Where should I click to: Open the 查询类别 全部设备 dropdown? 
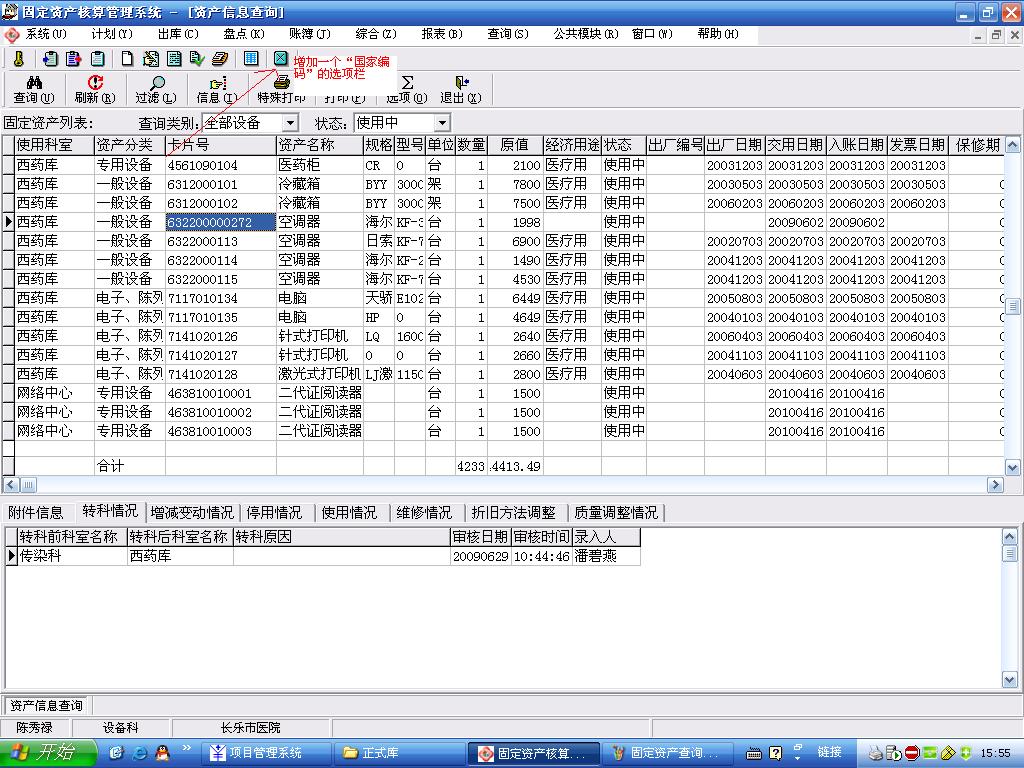click(x=291, y=123)
